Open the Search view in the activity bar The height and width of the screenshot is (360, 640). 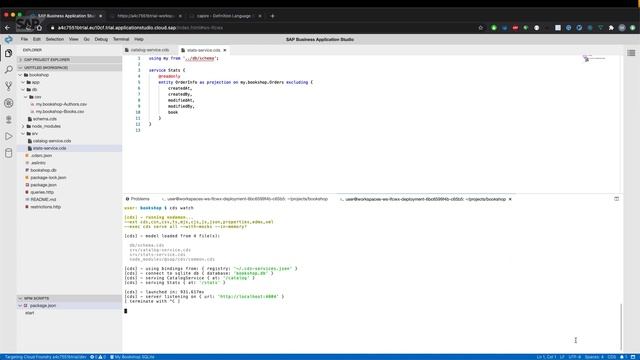[x=9, y=70]
